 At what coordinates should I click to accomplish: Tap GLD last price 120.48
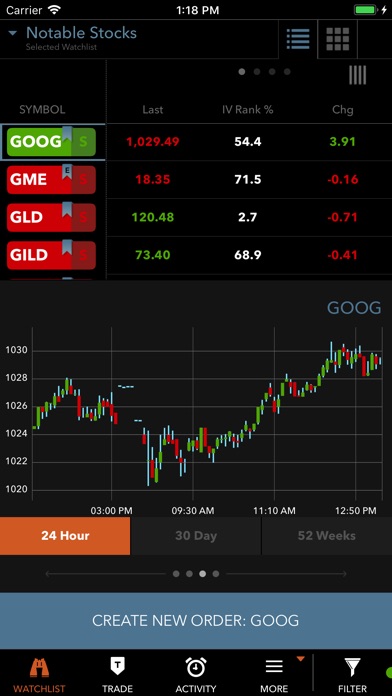(153, 218)
